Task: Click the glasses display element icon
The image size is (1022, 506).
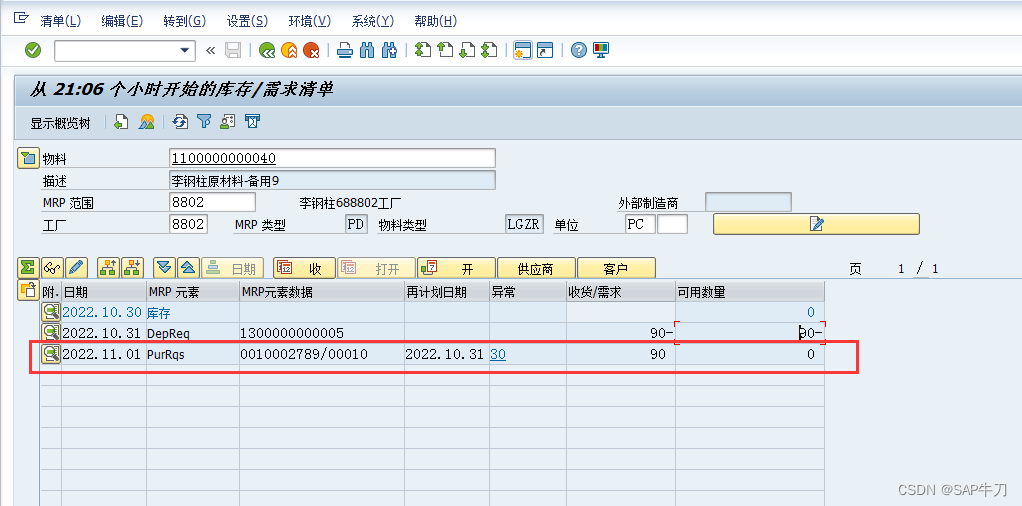Action: point(52,268)
